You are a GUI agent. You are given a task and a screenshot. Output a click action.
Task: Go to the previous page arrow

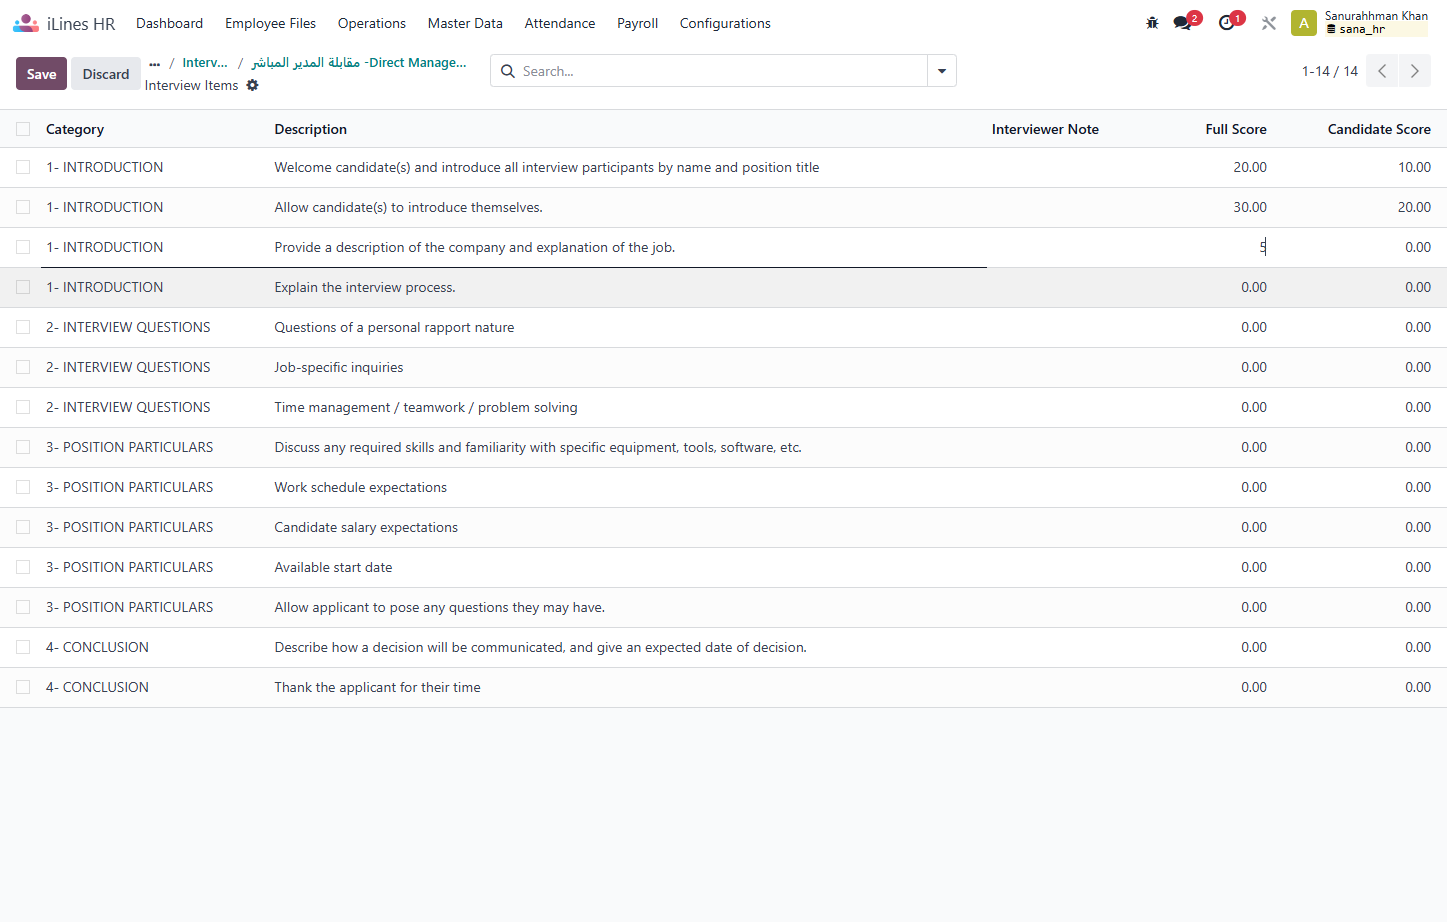tap(1382, 71)
